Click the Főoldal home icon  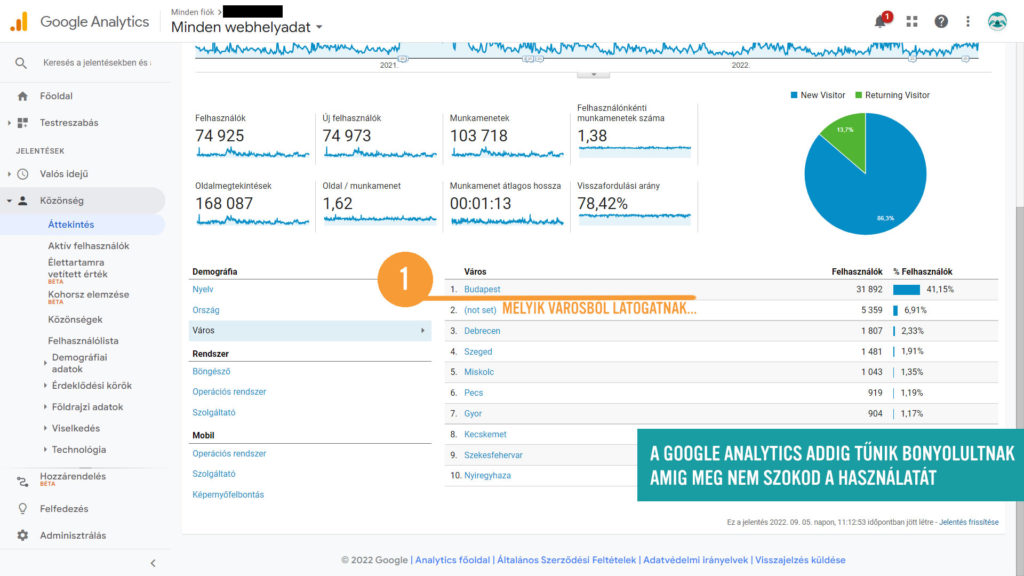pyautogui.click(x=22, y=96)
